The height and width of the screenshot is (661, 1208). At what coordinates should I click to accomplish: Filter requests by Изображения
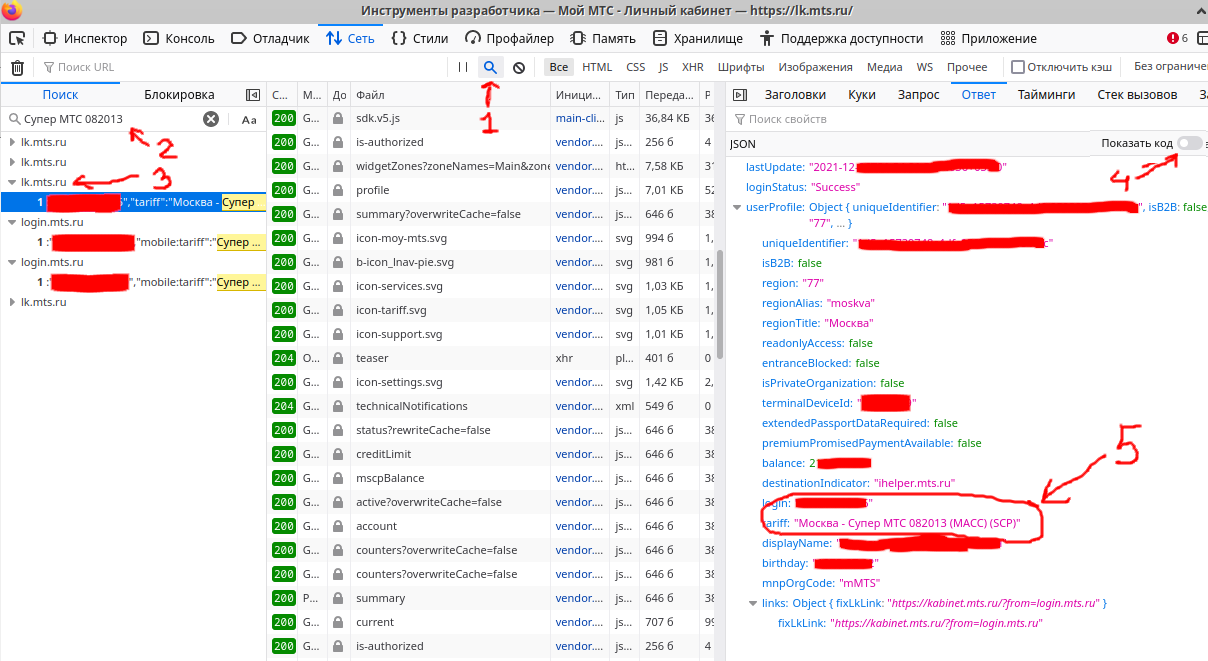click(815, 67)
